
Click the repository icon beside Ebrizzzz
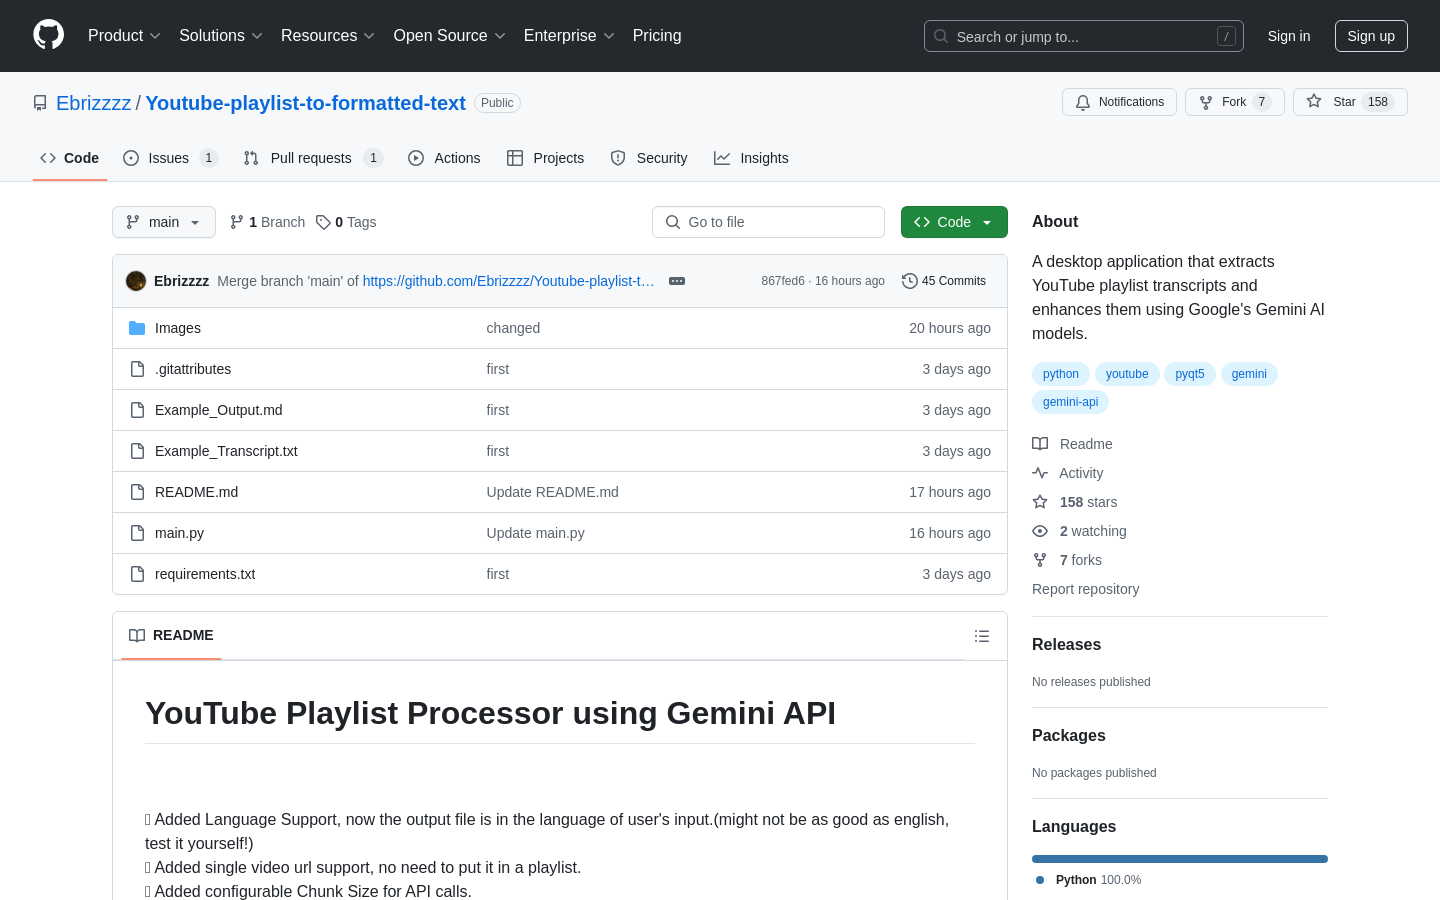[x=40, y=103]
